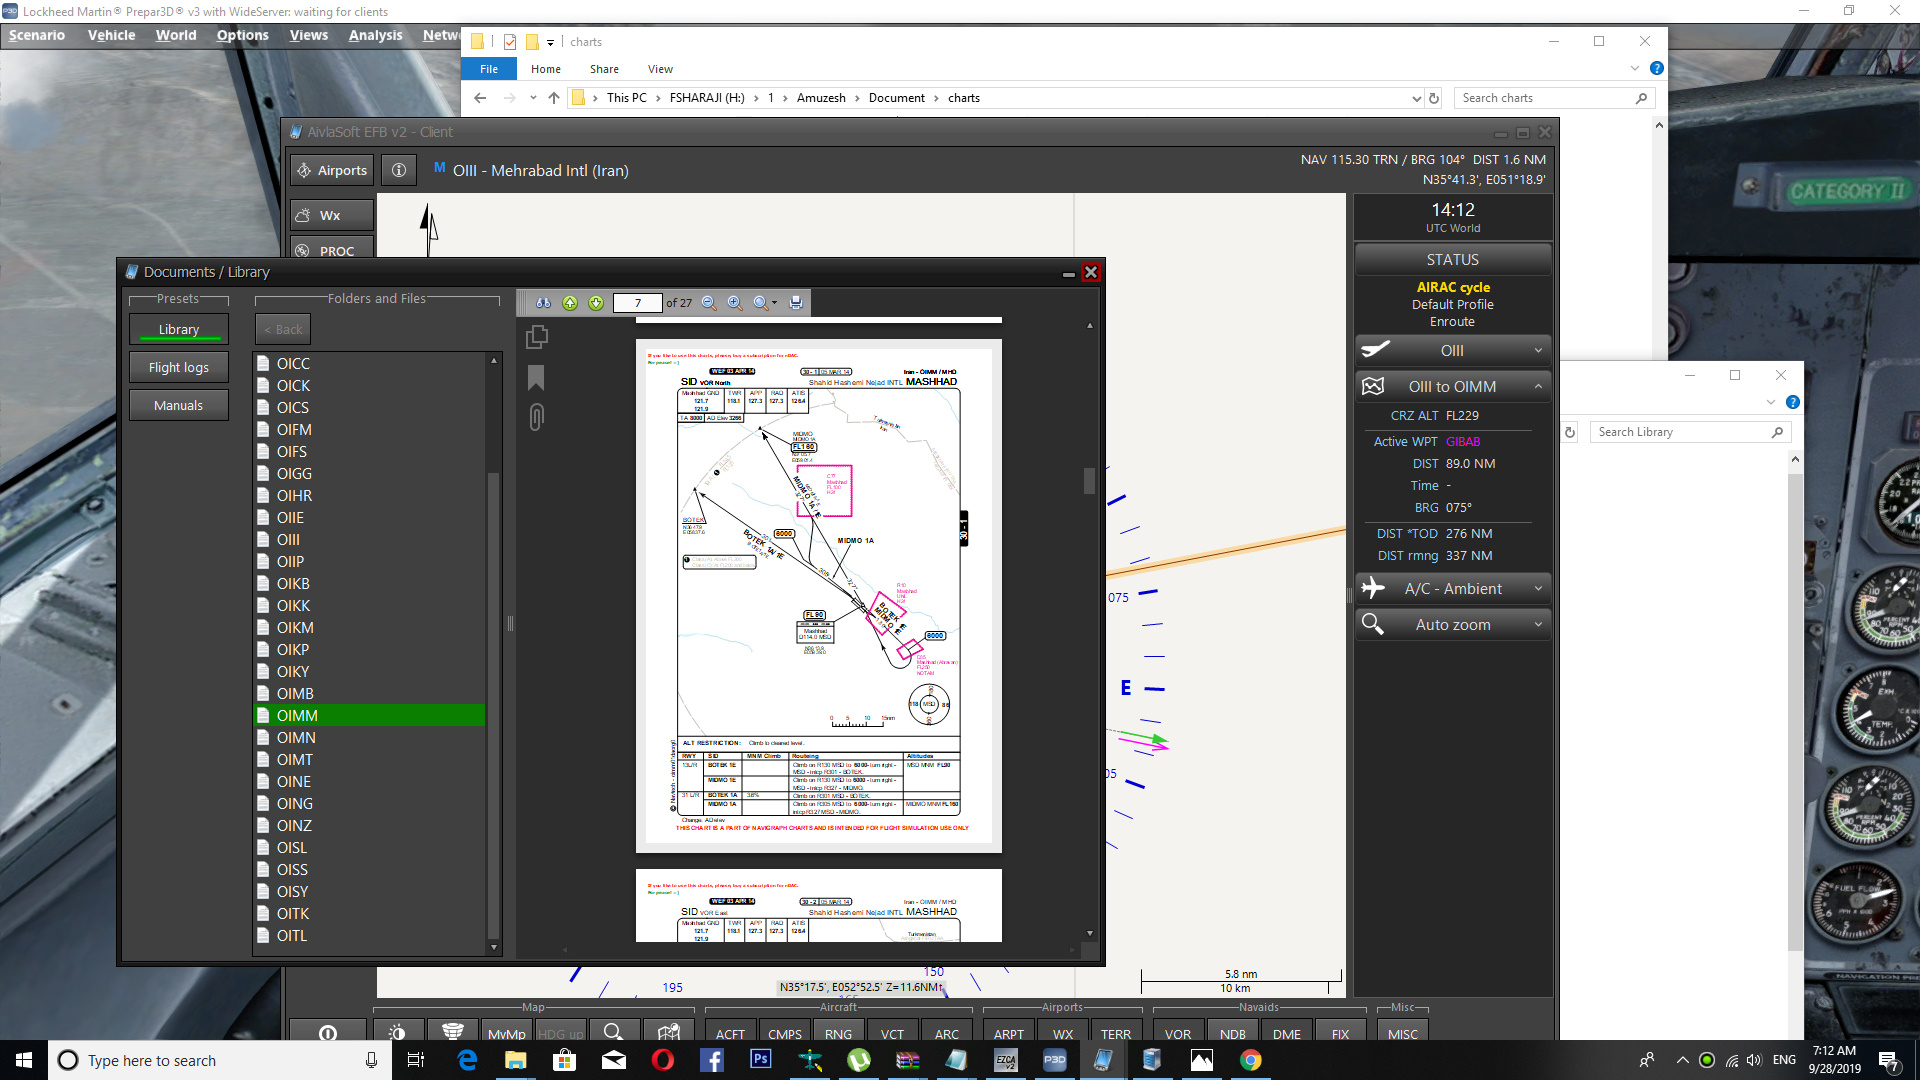
Task: Select the OIMM folder entry
Action: 369,715
